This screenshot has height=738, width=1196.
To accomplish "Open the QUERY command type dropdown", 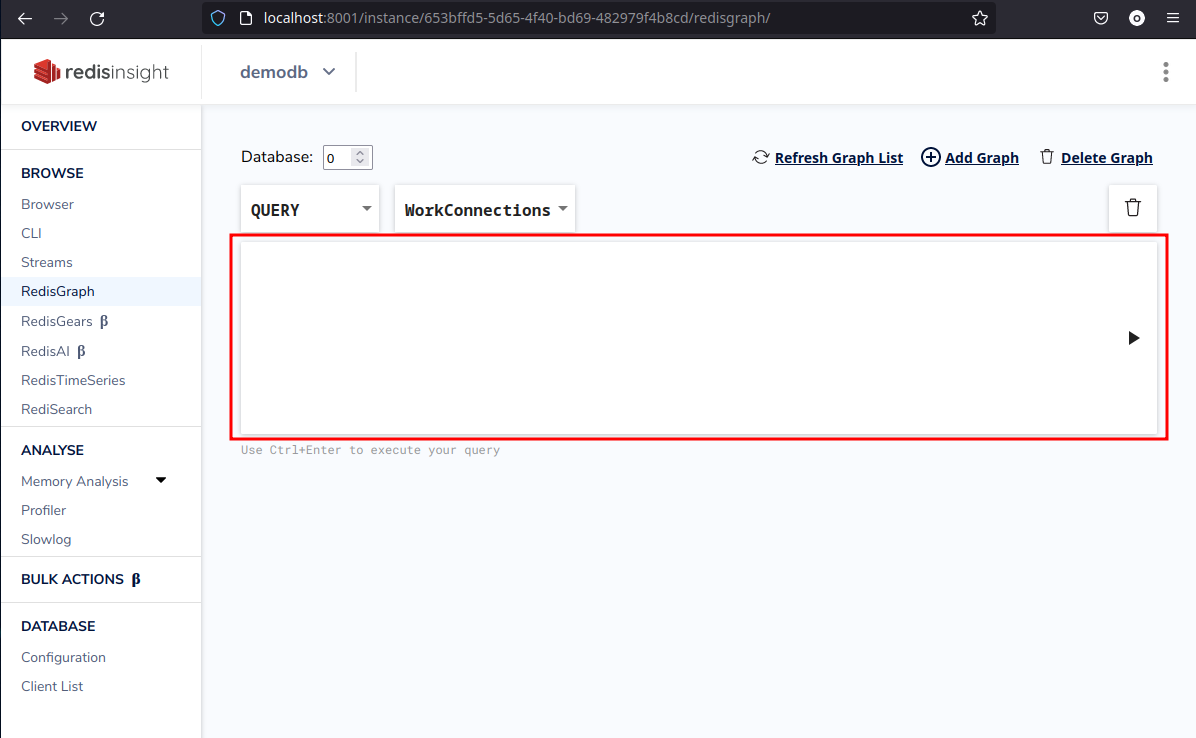I will (310, 209).
